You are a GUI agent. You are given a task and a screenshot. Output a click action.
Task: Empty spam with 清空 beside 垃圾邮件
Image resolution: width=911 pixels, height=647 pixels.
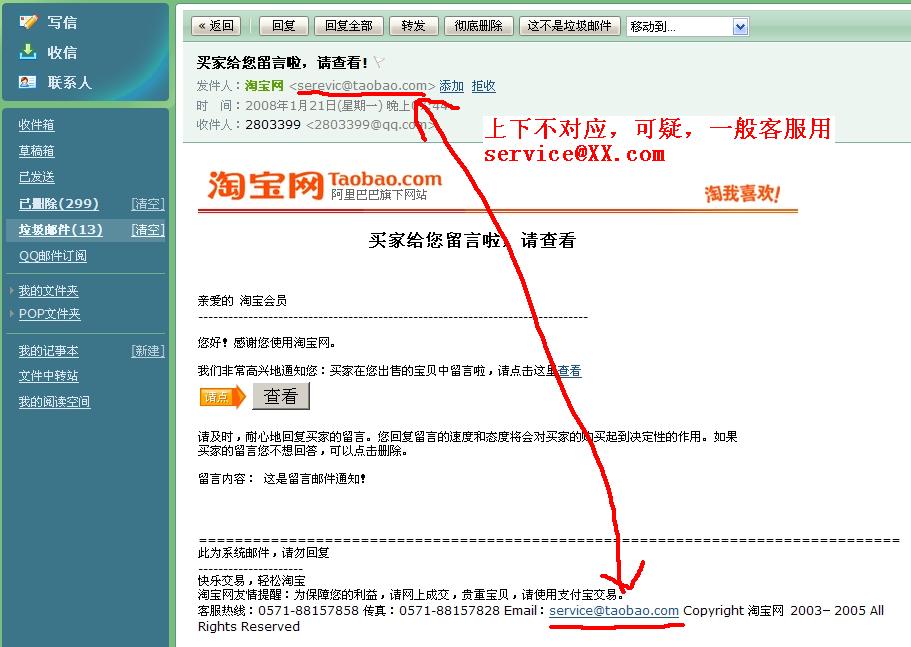click(x=148, y=230)
